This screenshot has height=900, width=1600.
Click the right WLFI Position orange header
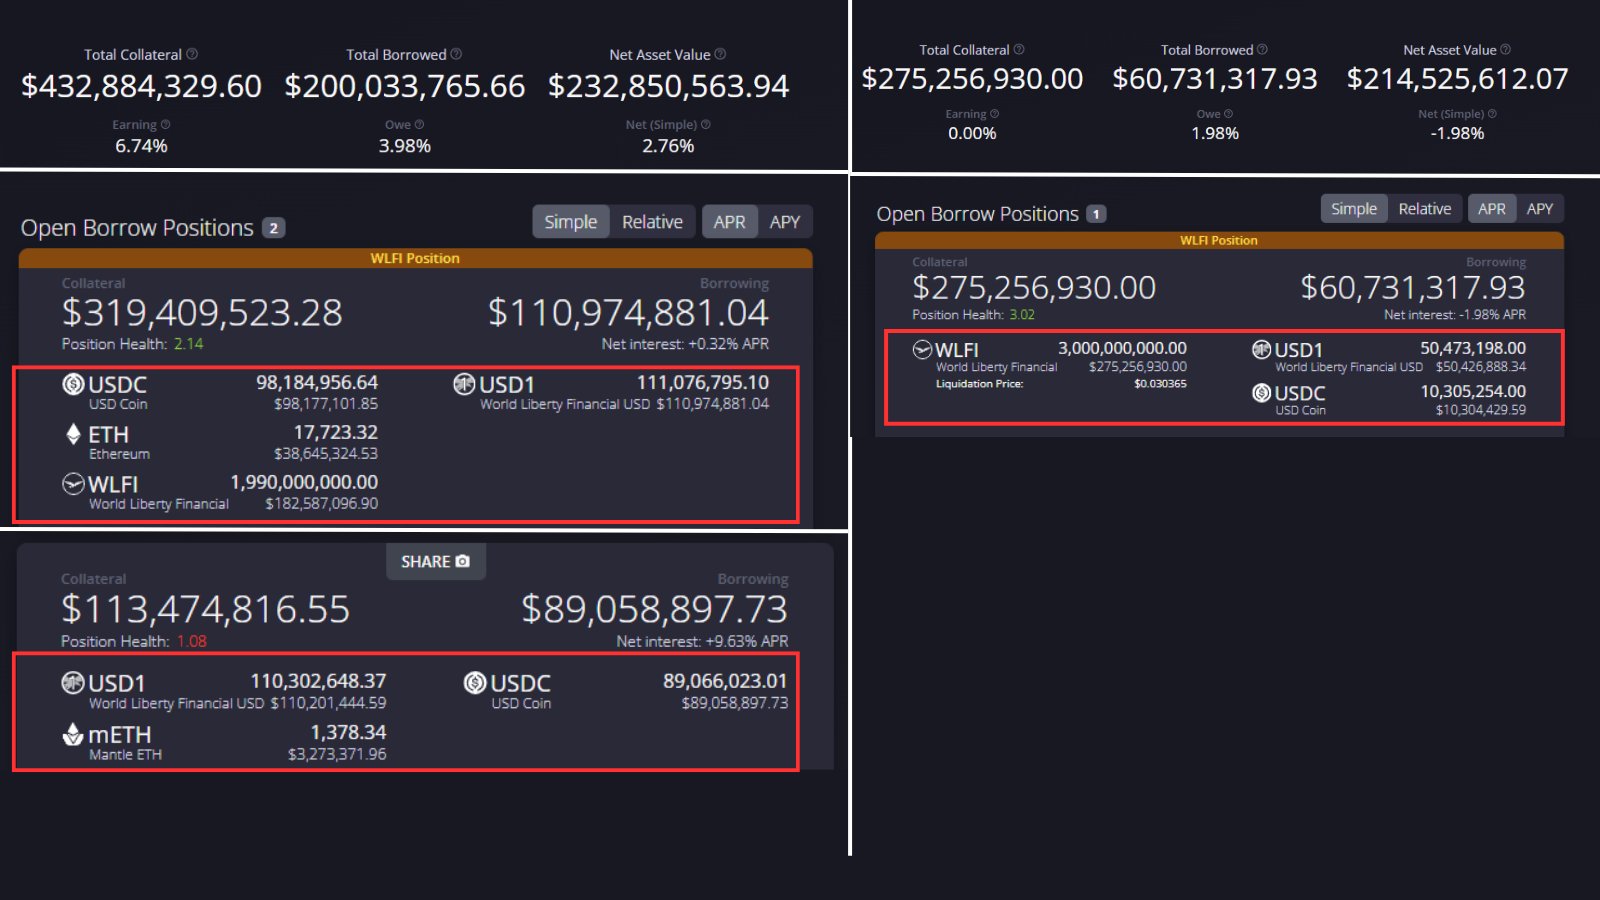[1218, 240]
